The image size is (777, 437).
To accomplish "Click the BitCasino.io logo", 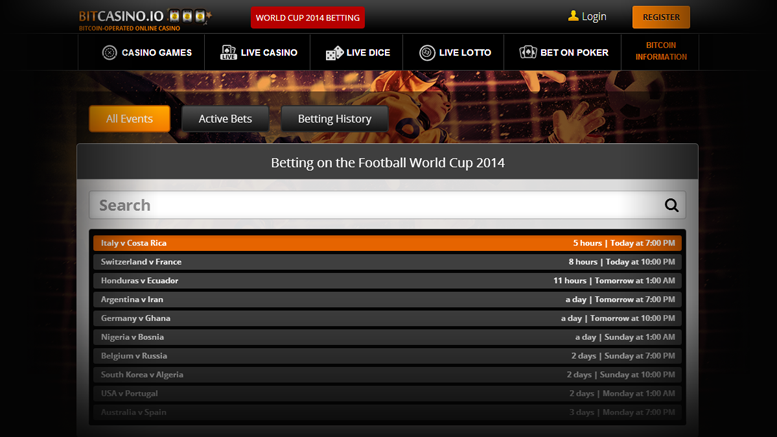I will pos(145,20).
